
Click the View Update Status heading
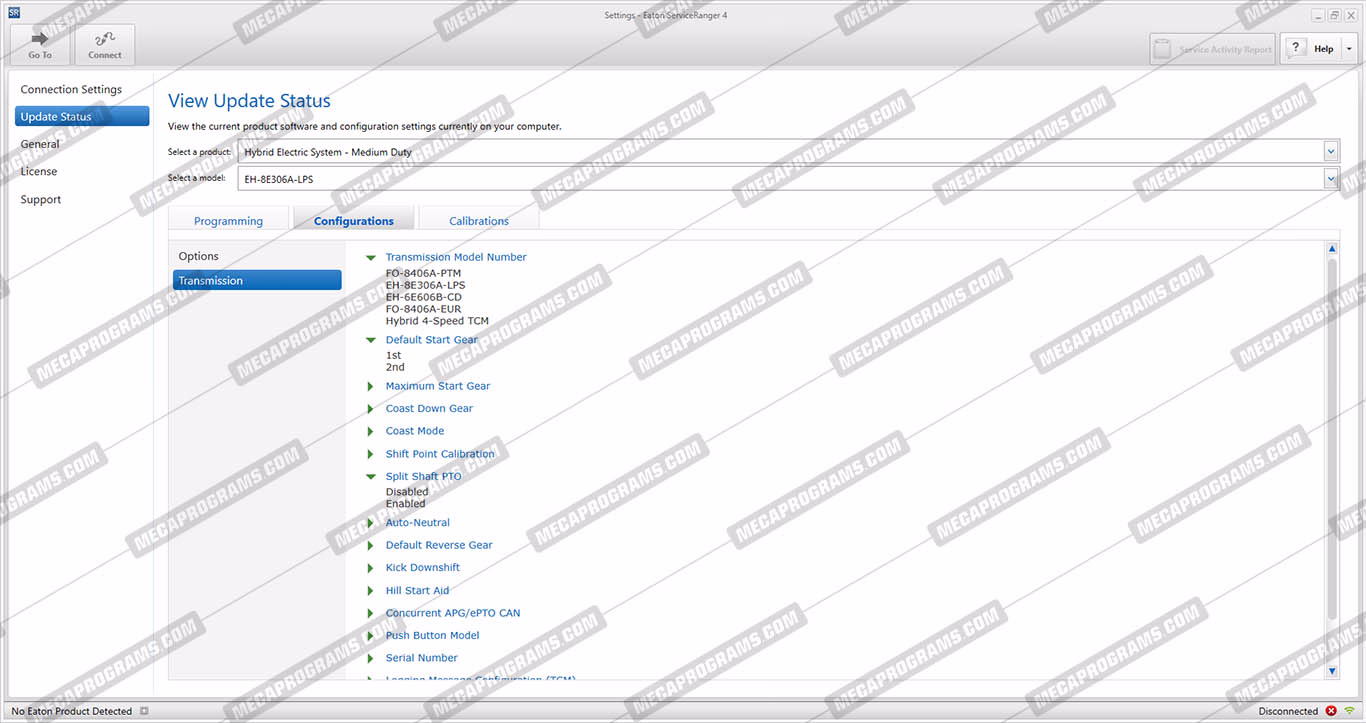249,101
